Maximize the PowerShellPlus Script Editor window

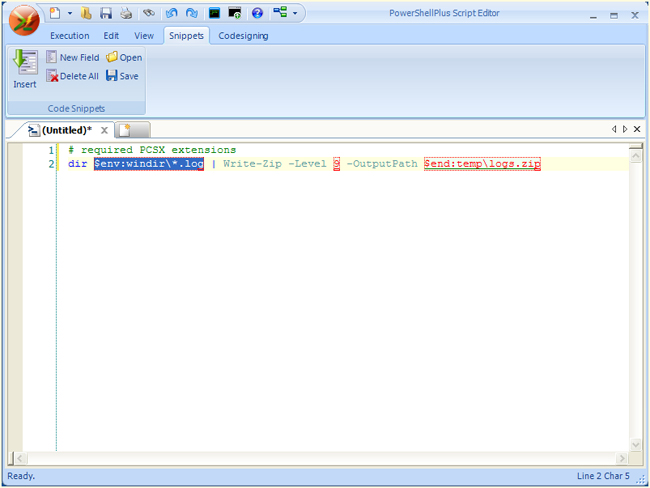click(x=614, y=16)
